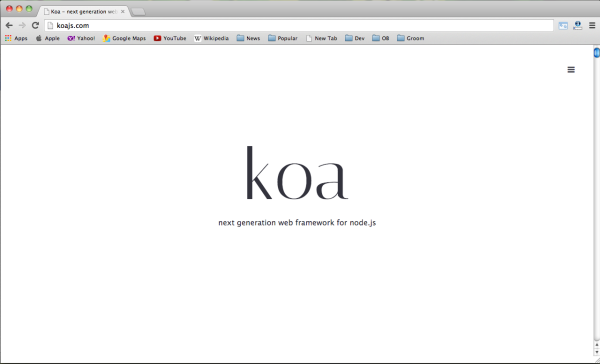
Task: Expand the Dev bookmarks folder
Action: (x=355, y=38)
